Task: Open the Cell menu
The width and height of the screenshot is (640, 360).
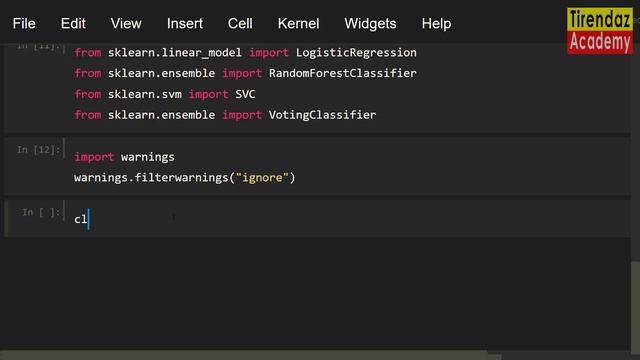Action: tap(240, 23)
